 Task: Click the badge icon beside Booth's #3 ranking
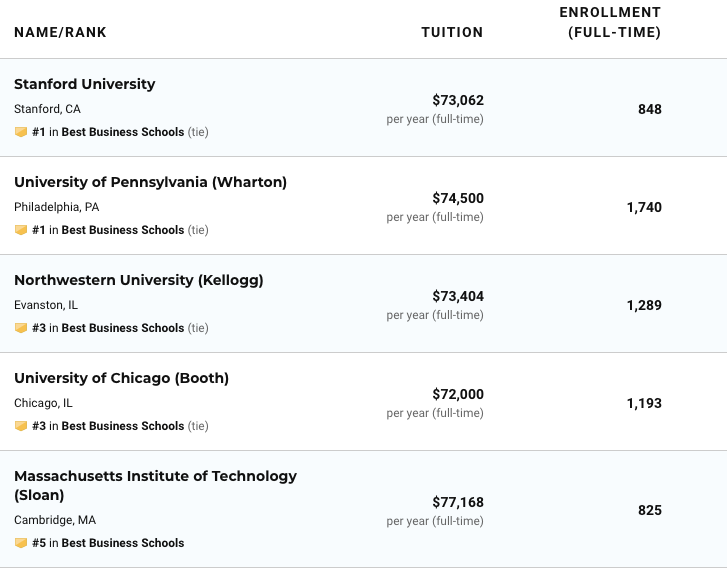(x=20, y=426)
